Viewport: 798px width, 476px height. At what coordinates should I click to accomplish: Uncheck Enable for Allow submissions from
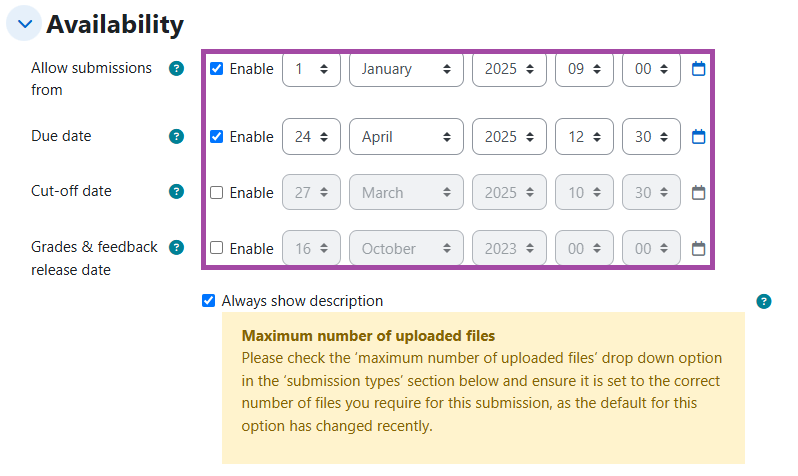(x=216, y=68)
